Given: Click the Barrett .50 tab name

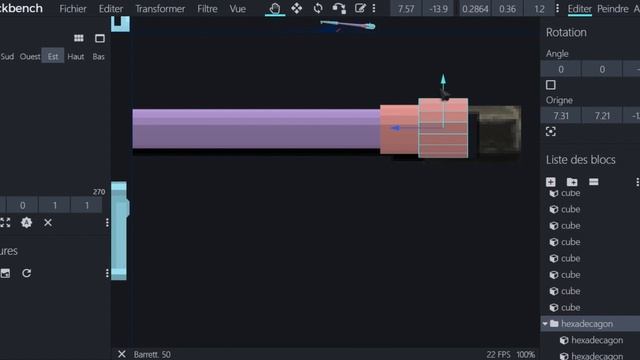Looking at the screenshot, I should pyautogui.click(x=152, y=354).
